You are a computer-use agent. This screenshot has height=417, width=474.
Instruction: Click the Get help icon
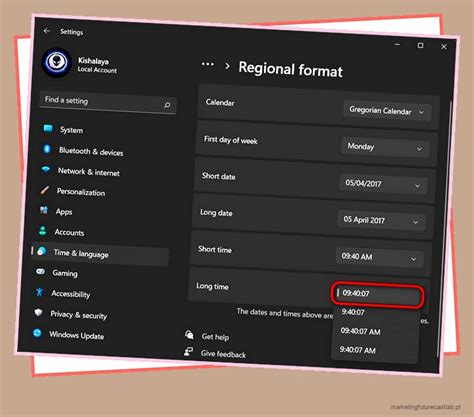(189, 334)
